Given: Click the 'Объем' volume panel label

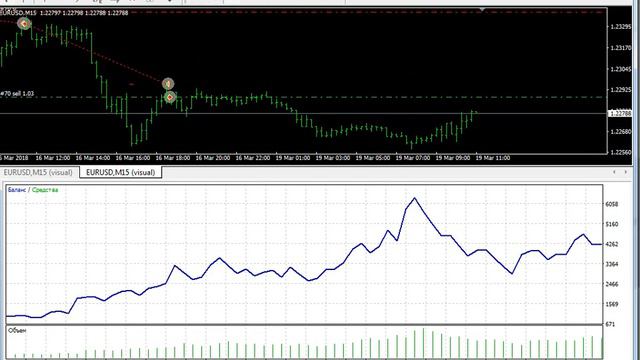Looking at the screenshot, I should [17, 331].
